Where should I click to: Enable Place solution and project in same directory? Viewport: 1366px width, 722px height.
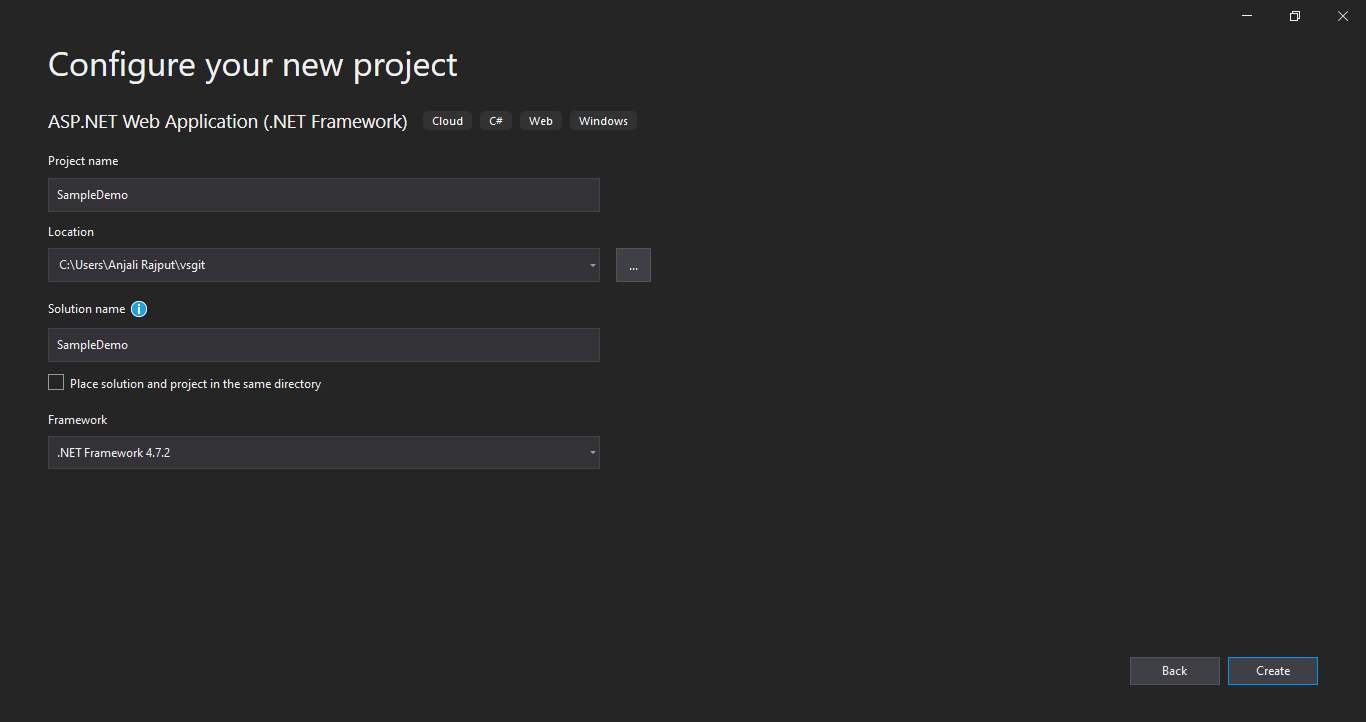(56, 382)
